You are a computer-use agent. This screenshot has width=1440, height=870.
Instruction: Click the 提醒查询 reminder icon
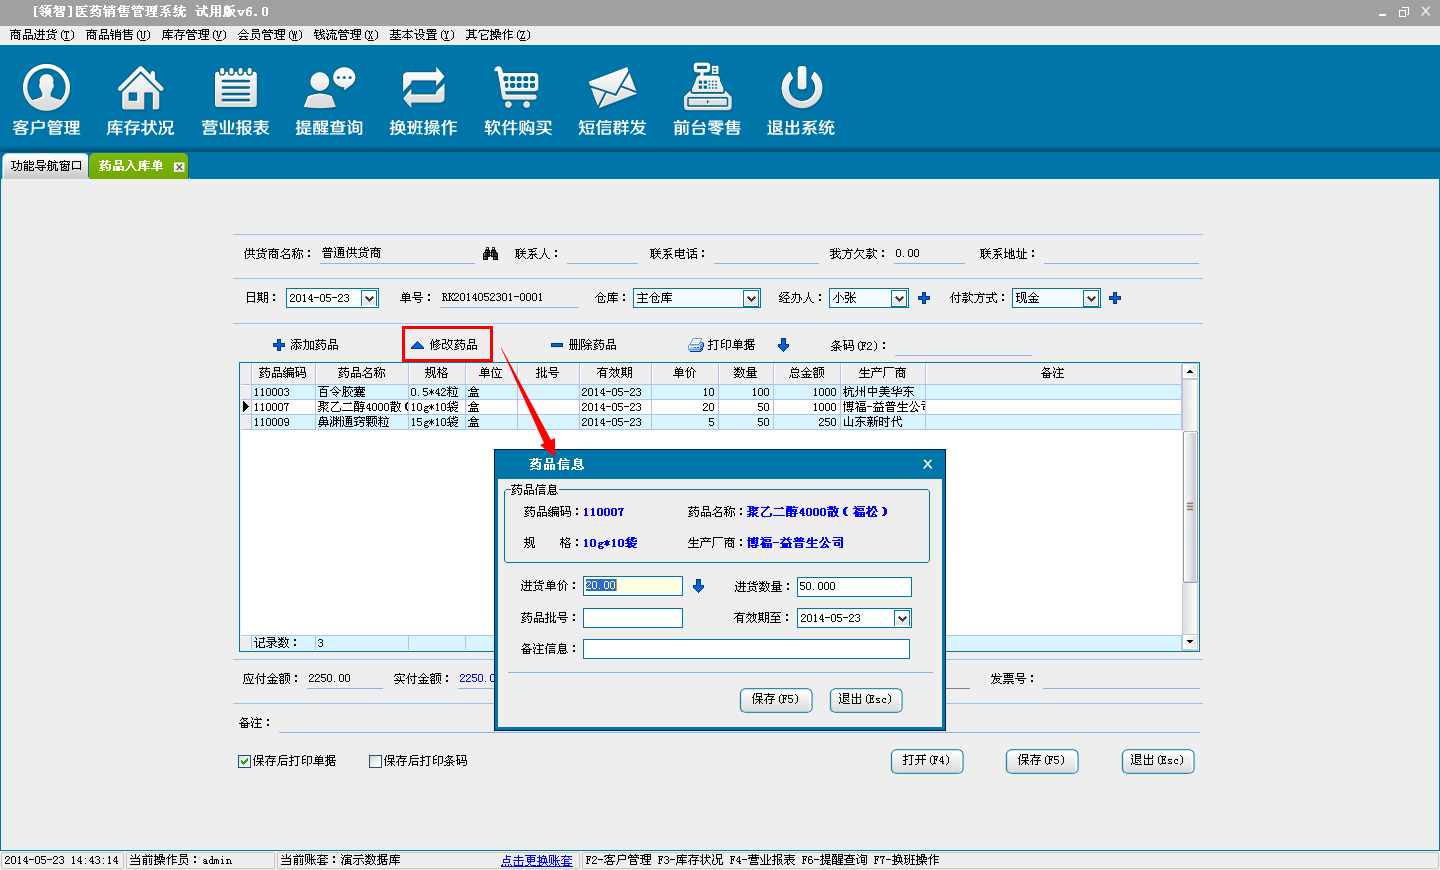[329, 89]
